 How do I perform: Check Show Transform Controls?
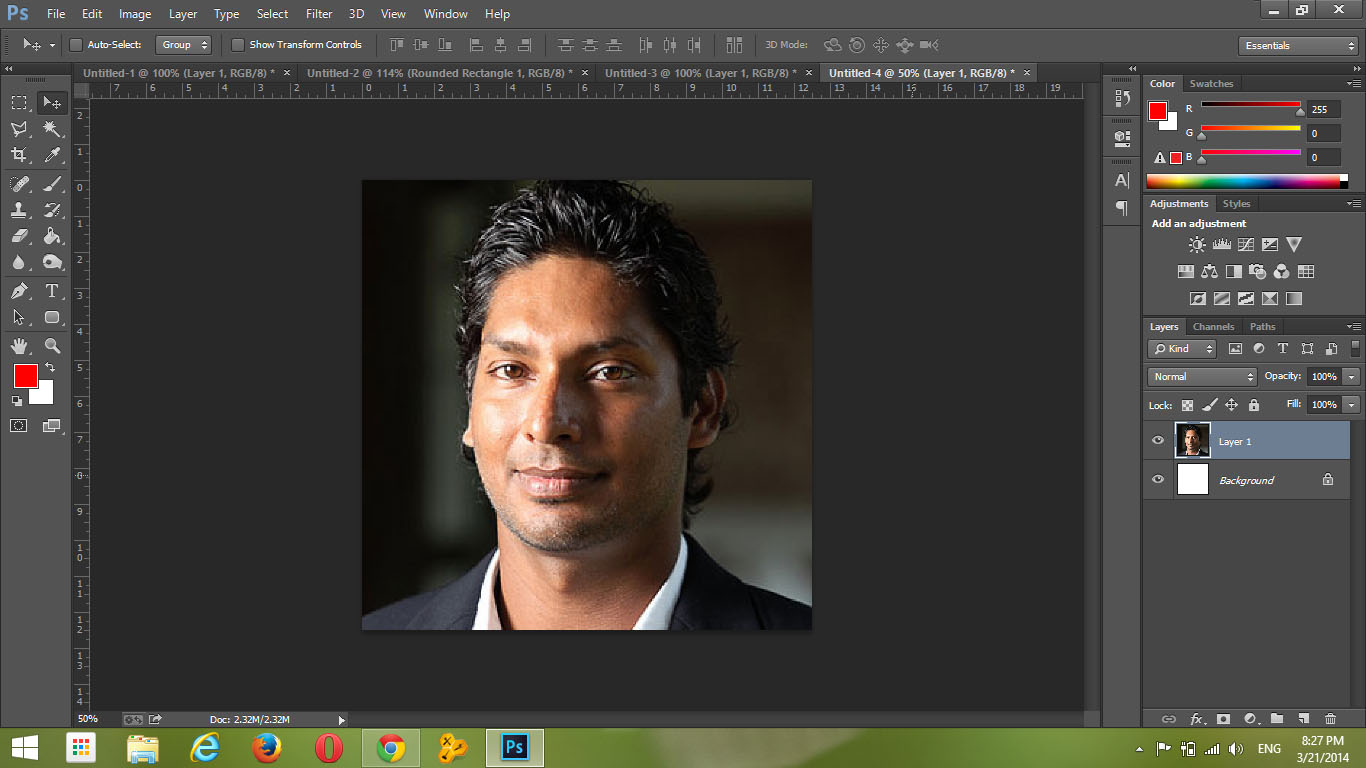[x=238, y=45]
